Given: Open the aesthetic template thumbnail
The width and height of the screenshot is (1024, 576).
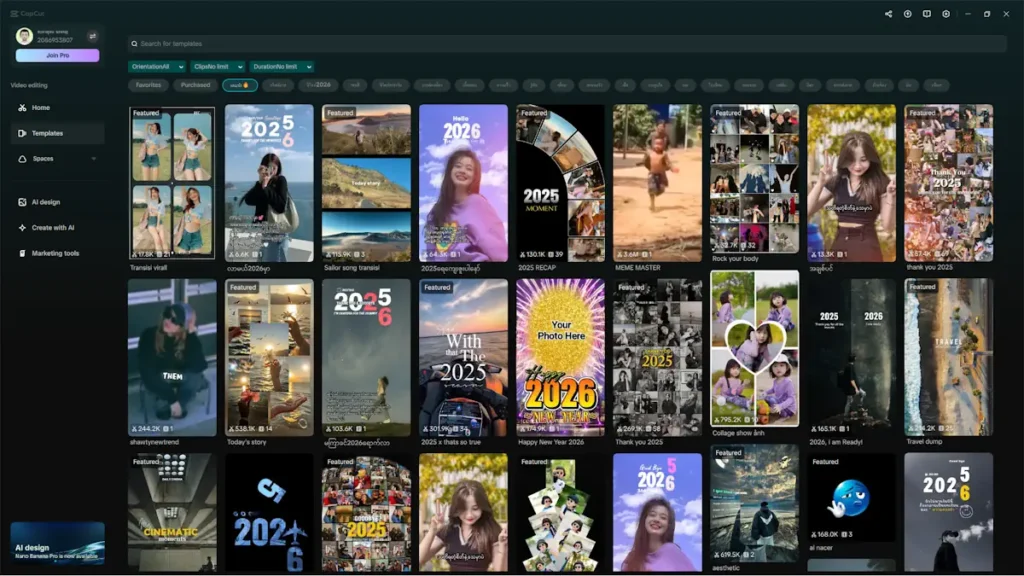Looking at the screenshot, I should pos(754,504).
